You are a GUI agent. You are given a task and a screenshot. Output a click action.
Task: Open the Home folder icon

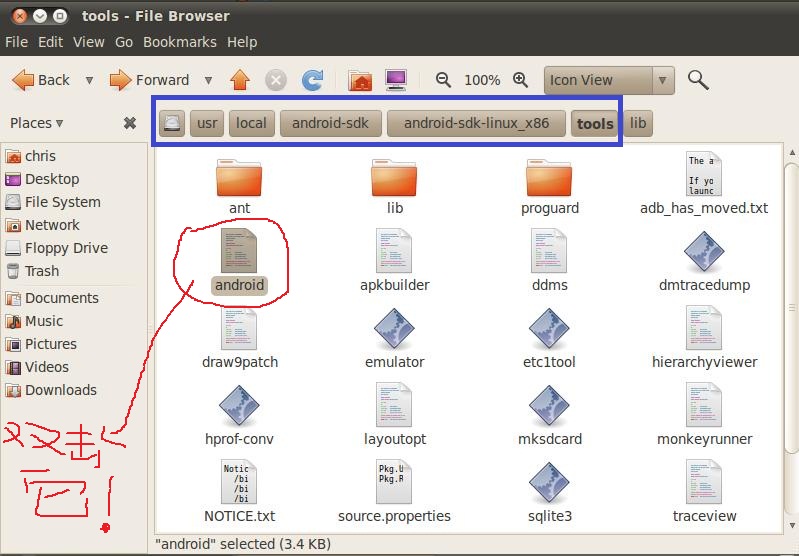[360, 81]
